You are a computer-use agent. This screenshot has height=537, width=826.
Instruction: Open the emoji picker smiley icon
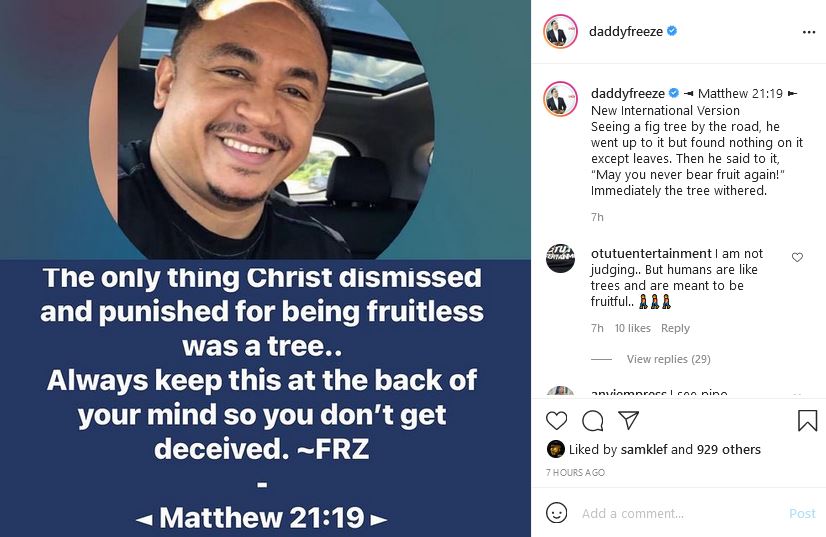(556, 513)
